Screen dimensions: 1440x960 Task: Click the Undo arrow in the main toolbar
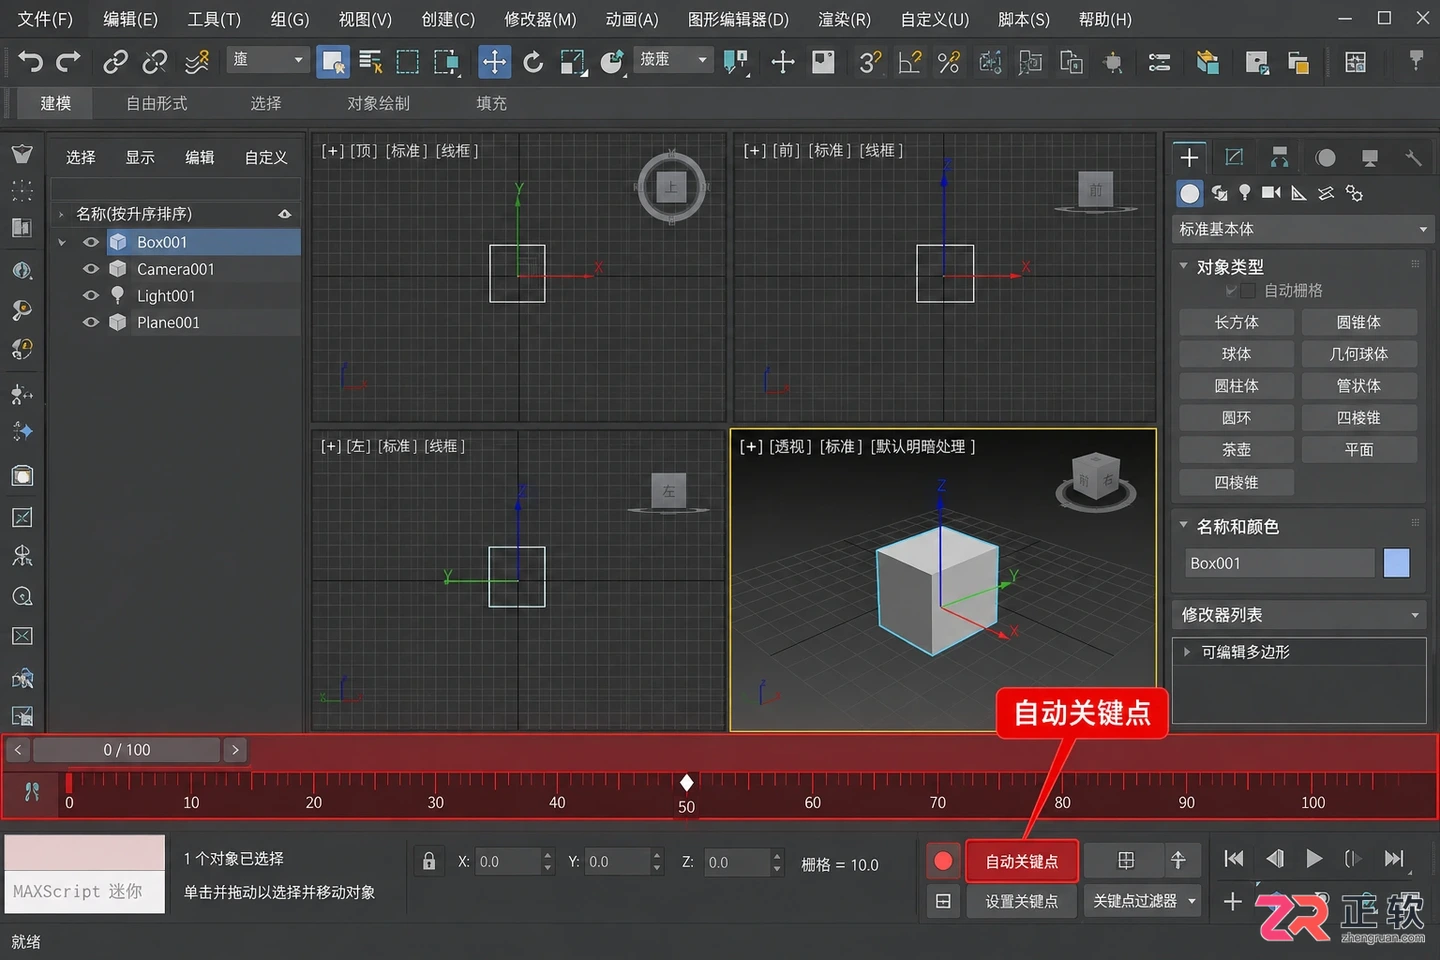(x=30, y=62)
